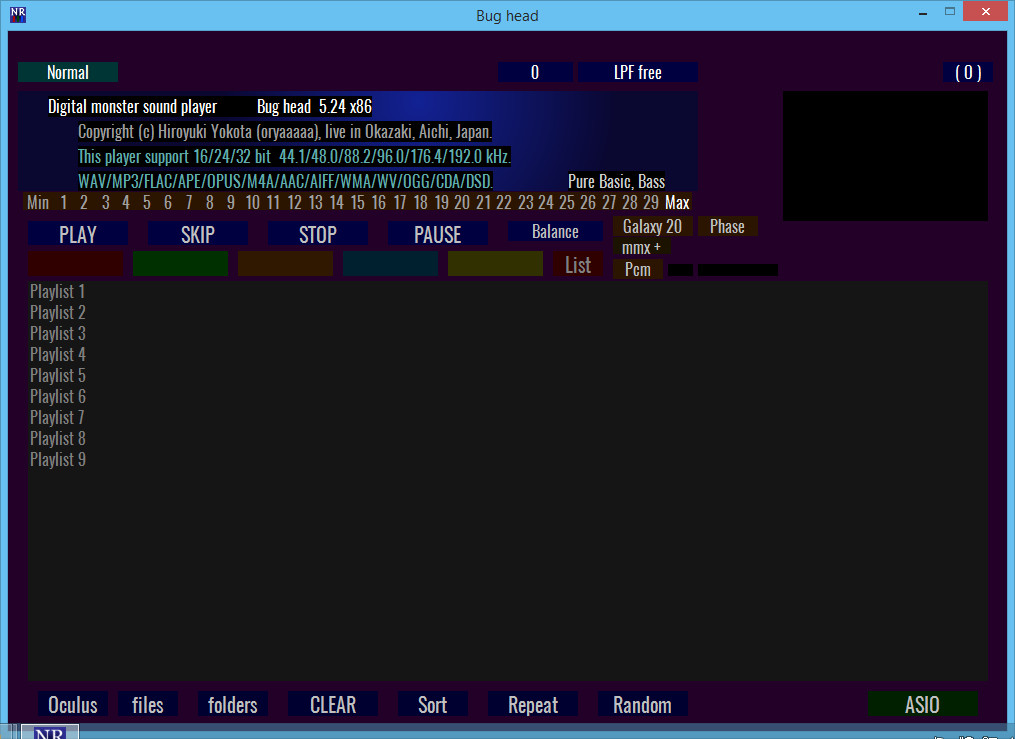Screen dimensions: 1015x739
Task: Select the olive color swatch
Action: [x=495, y=264]
